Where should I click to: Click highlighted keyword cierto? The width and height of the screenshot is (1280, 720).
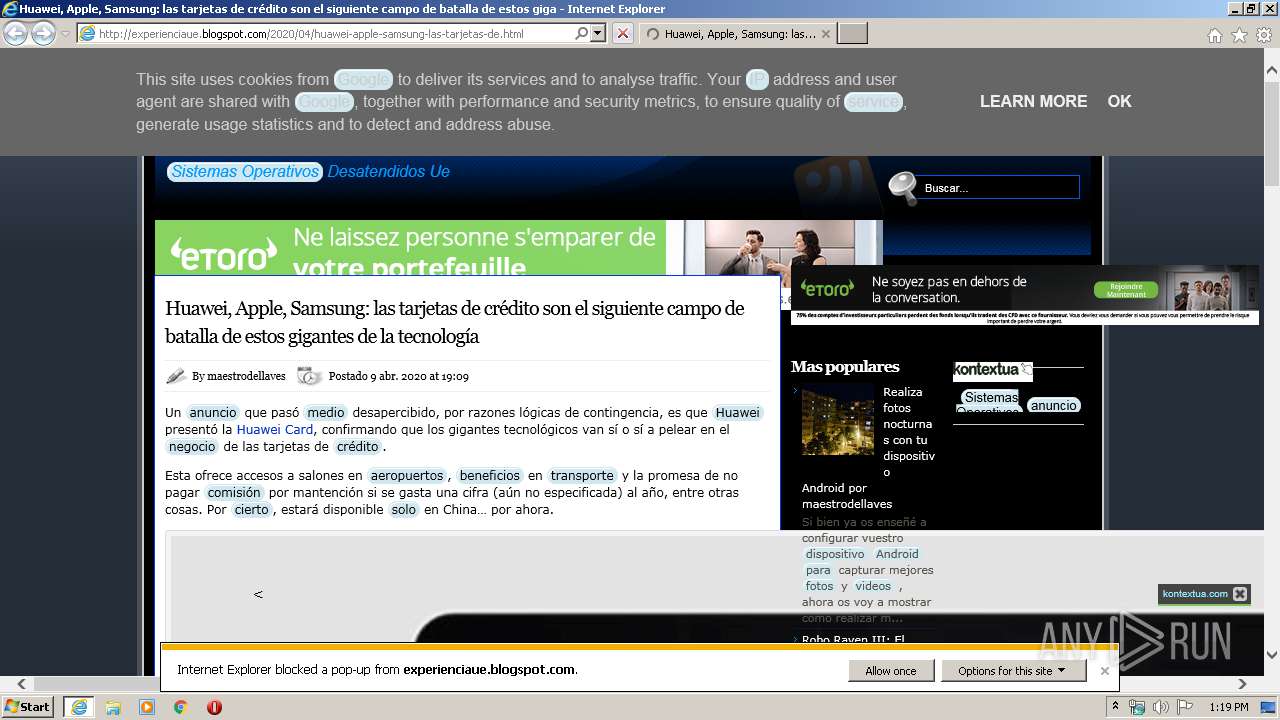[x=252, y=509]
